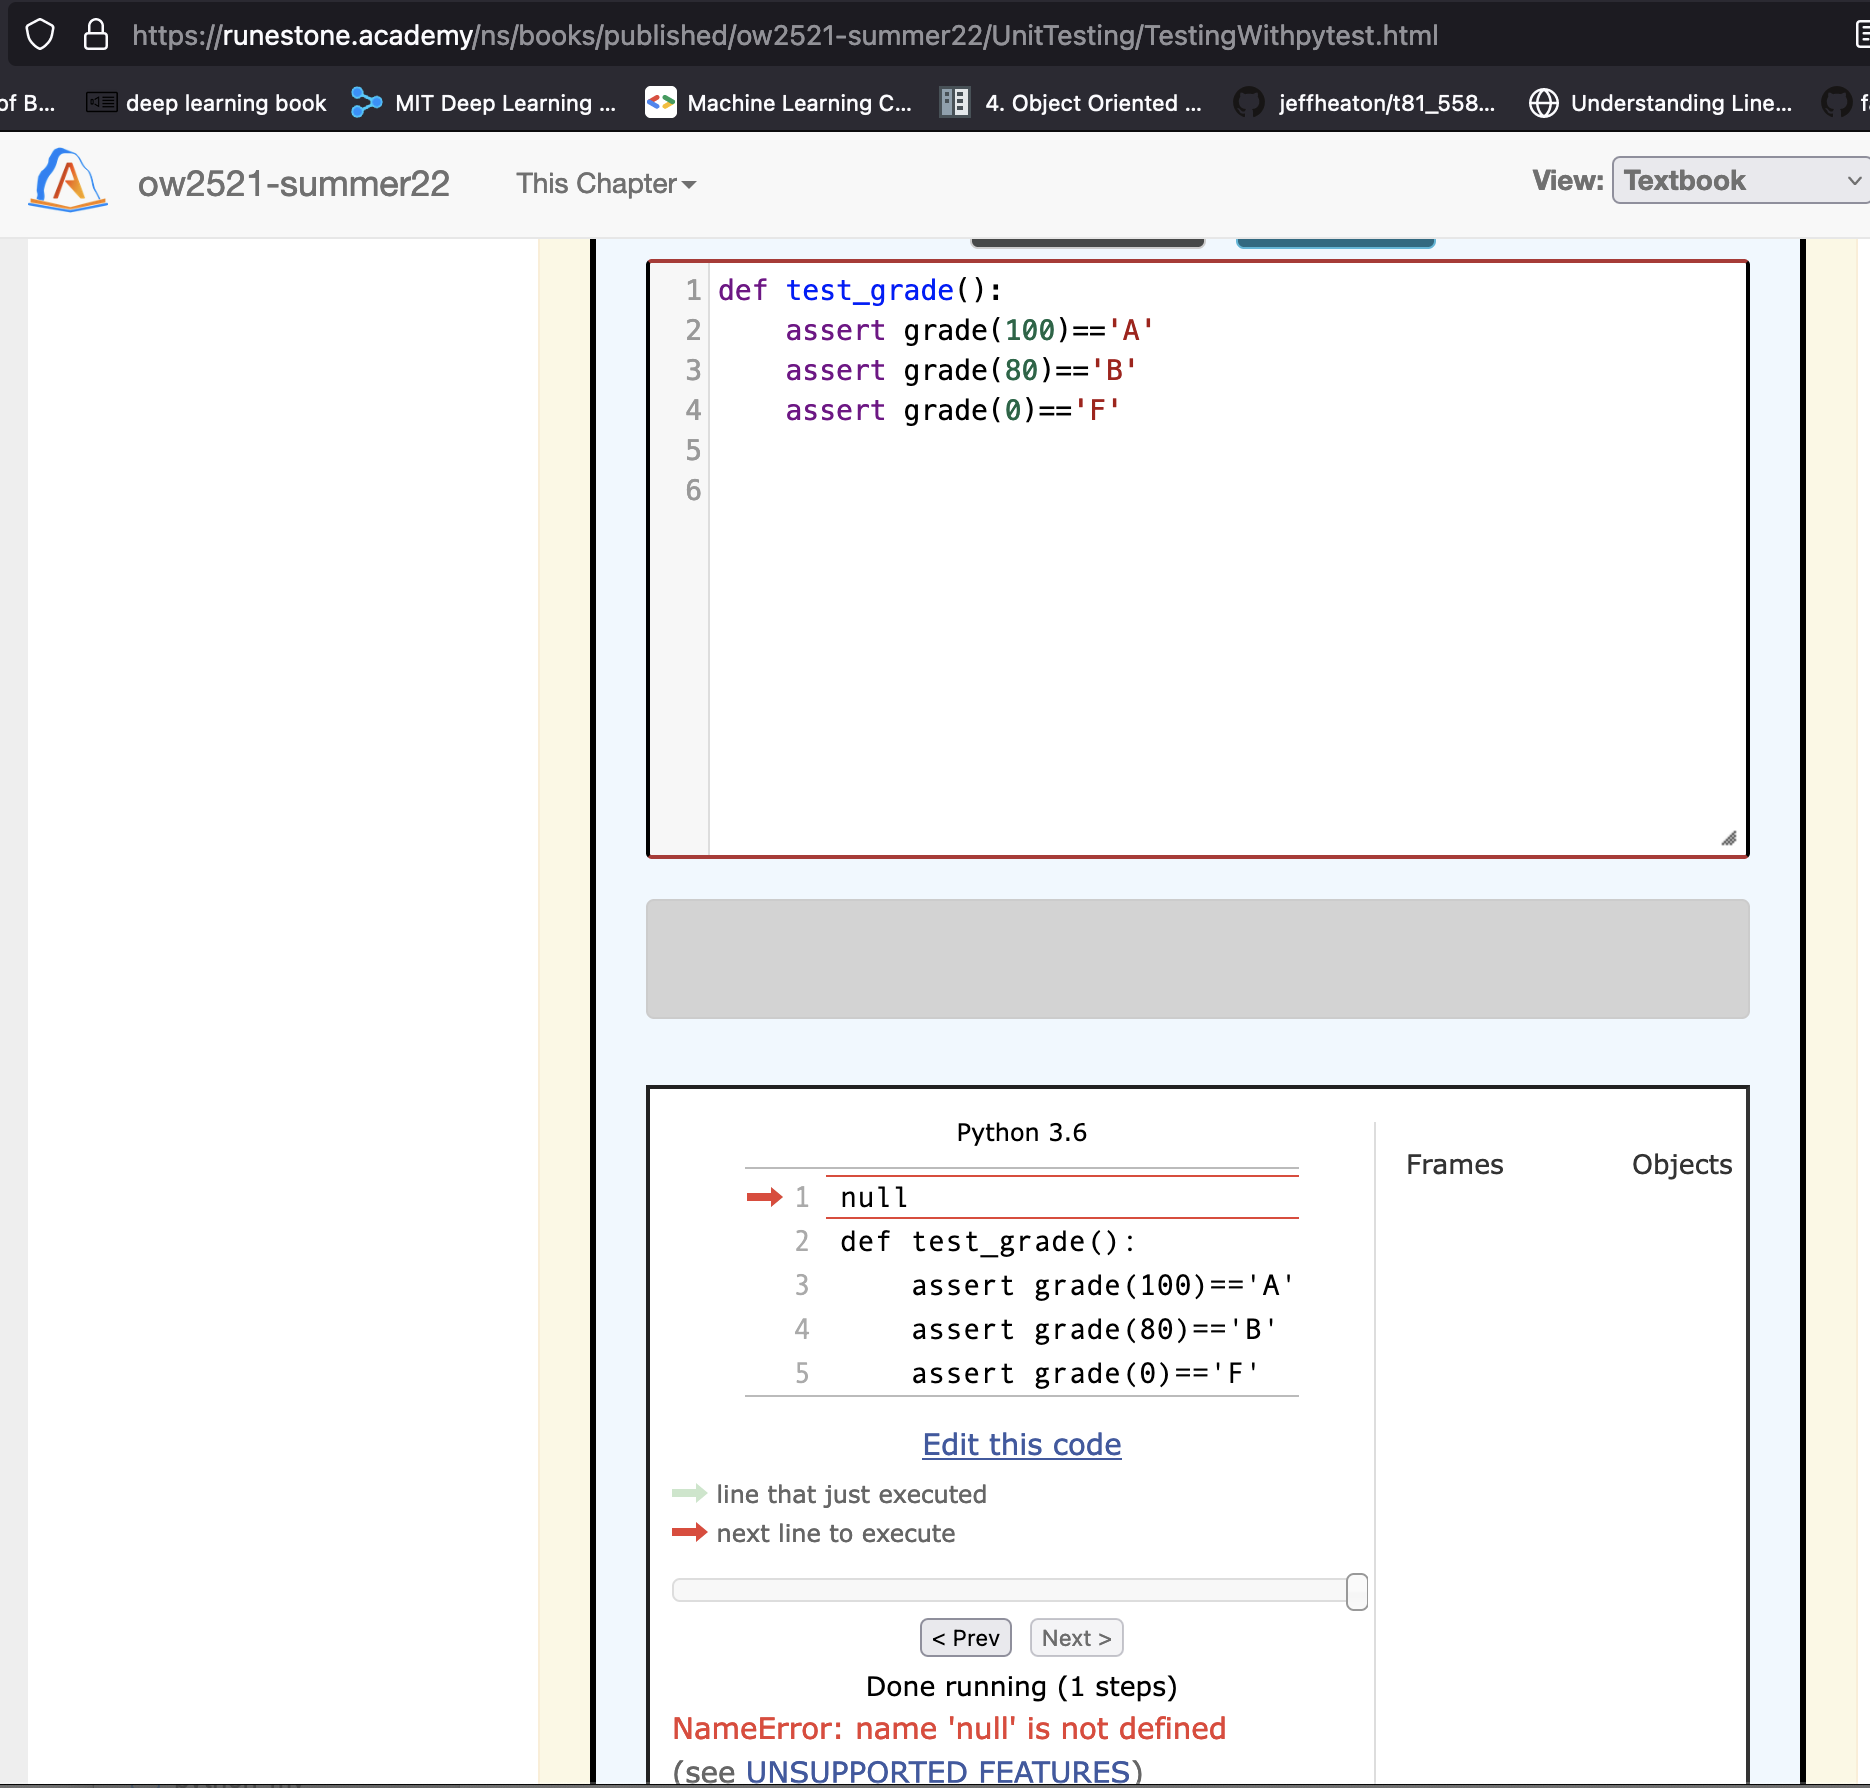Click the browser address bar URL

coord(785,35)
